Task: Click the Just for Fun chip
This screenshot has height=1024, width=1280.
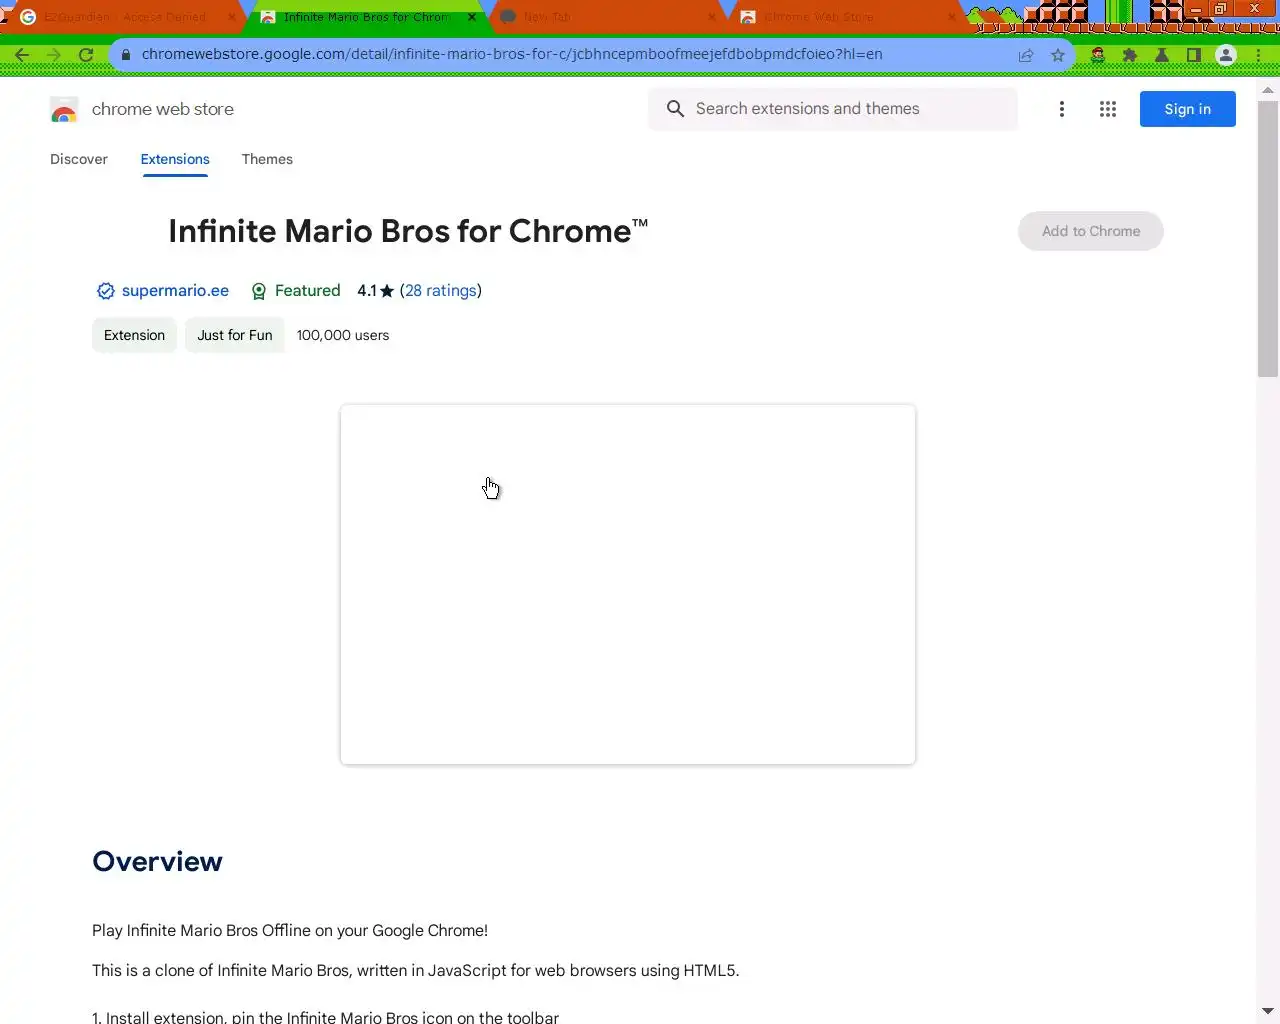Action: point(235,335)
